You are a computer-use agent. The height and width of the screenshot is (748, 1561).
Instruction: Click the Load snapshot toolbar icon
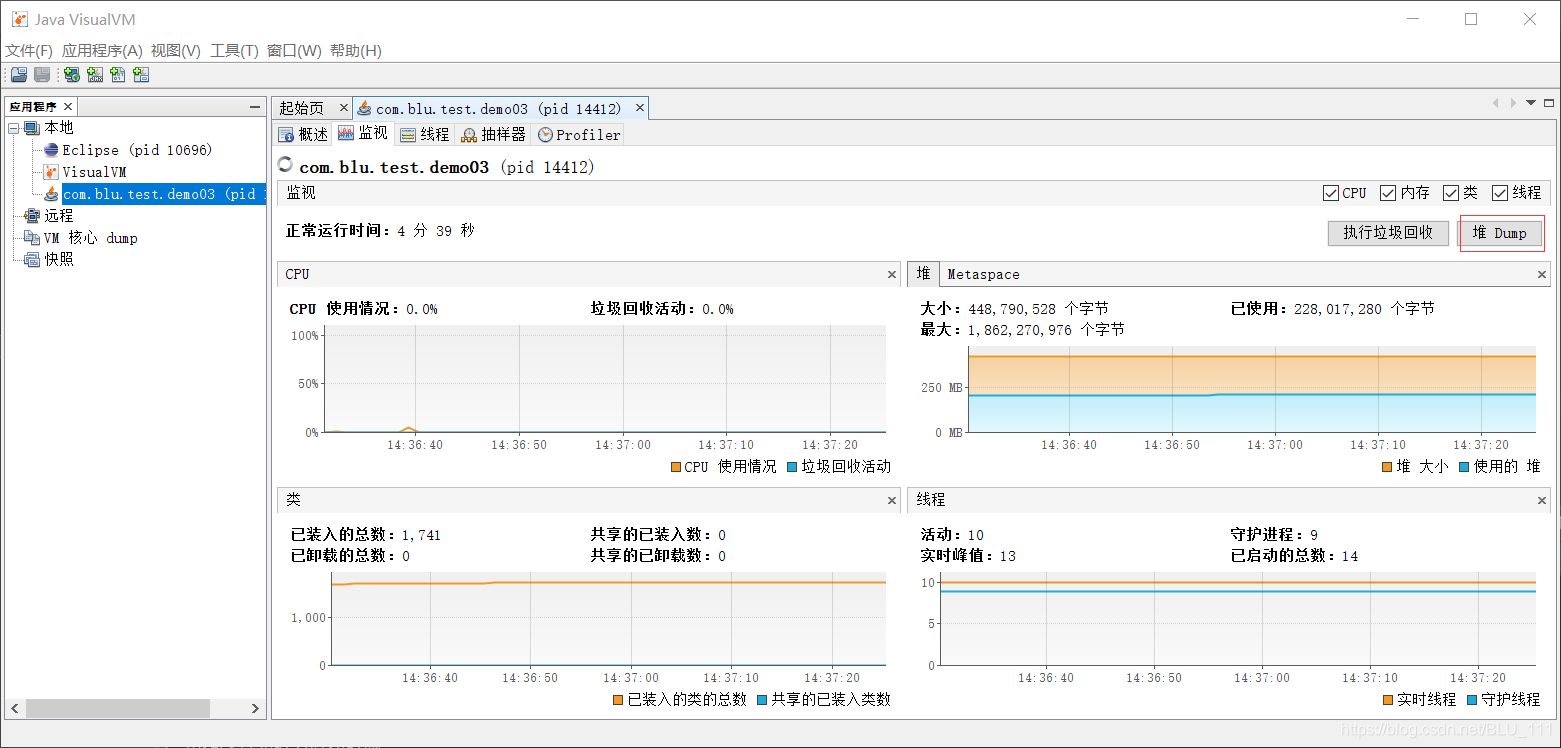point(19,75)
